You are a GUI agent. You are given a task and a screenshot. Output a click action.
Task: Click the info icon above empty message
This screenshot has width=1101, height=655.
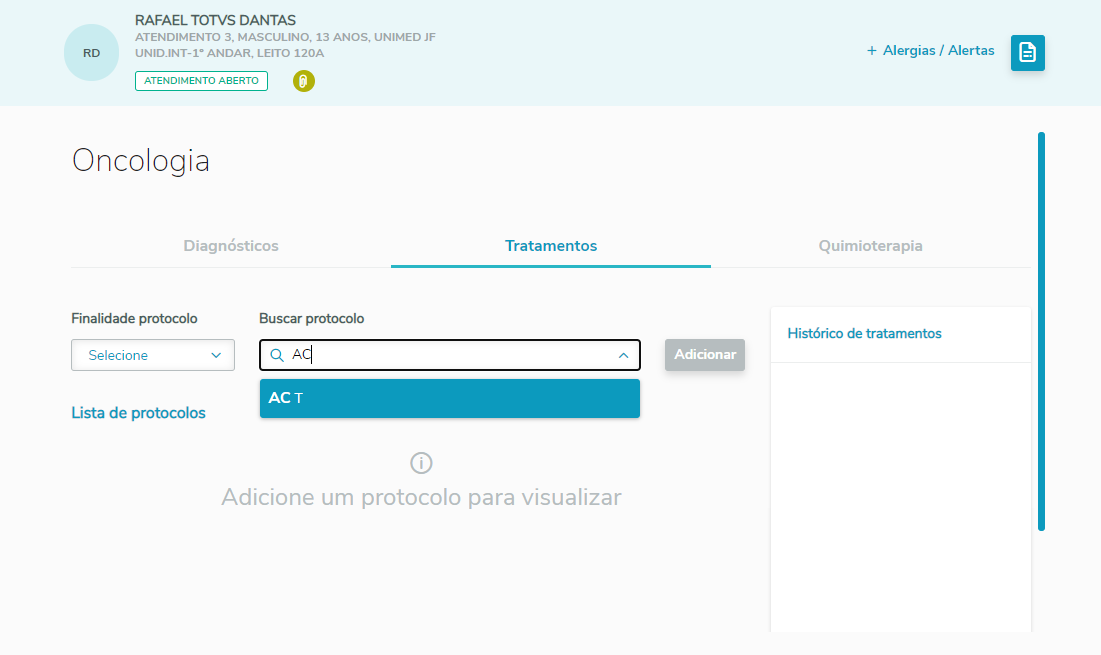(421, 463)
